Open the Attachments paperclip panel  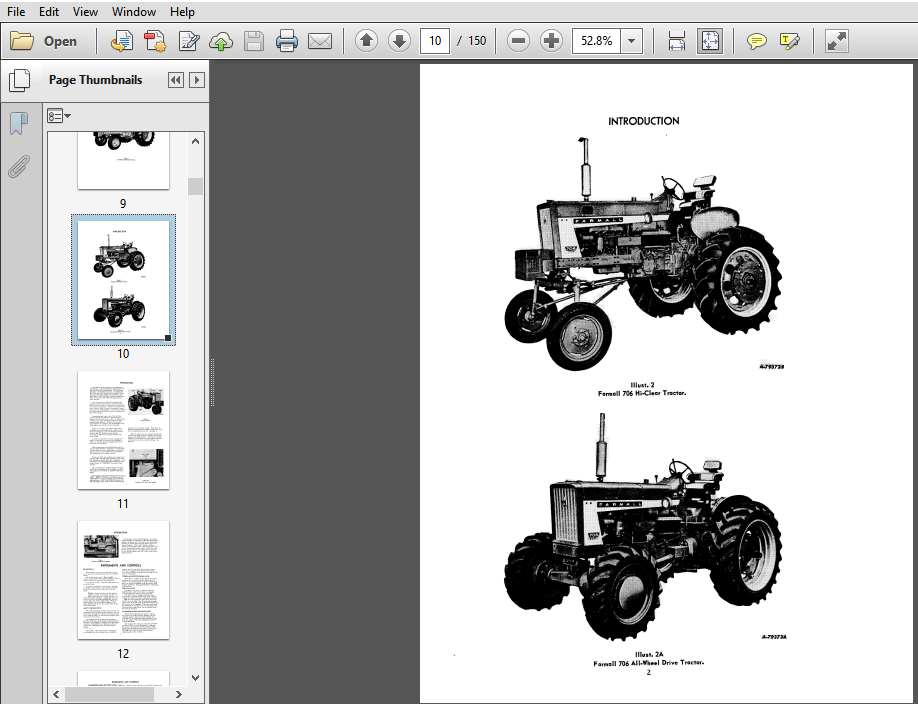(x=19, y=166)
